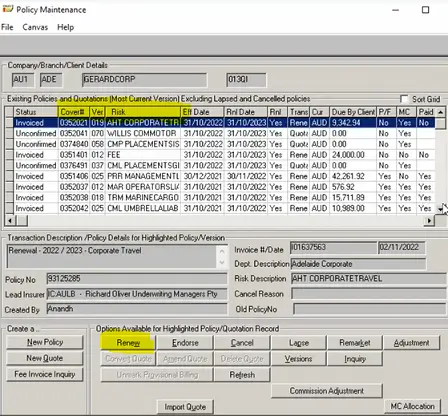Click the Policy Maintenance app icon in title bar
This screenshot has width=448, height=416.
click(8, 9)
